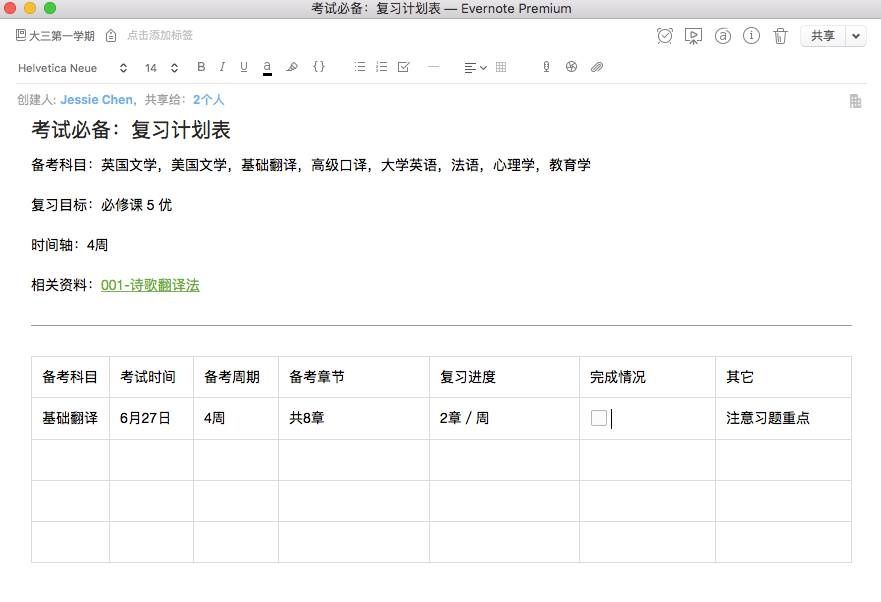This screenshot has height=602, width=881.
Task: Set a reminder with the alarm clock icon
Action: 665,36
